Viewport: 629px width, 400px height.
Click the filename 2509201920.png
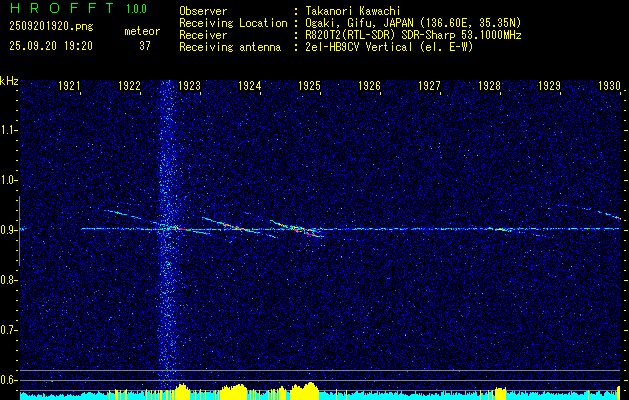tap(51, 27)
